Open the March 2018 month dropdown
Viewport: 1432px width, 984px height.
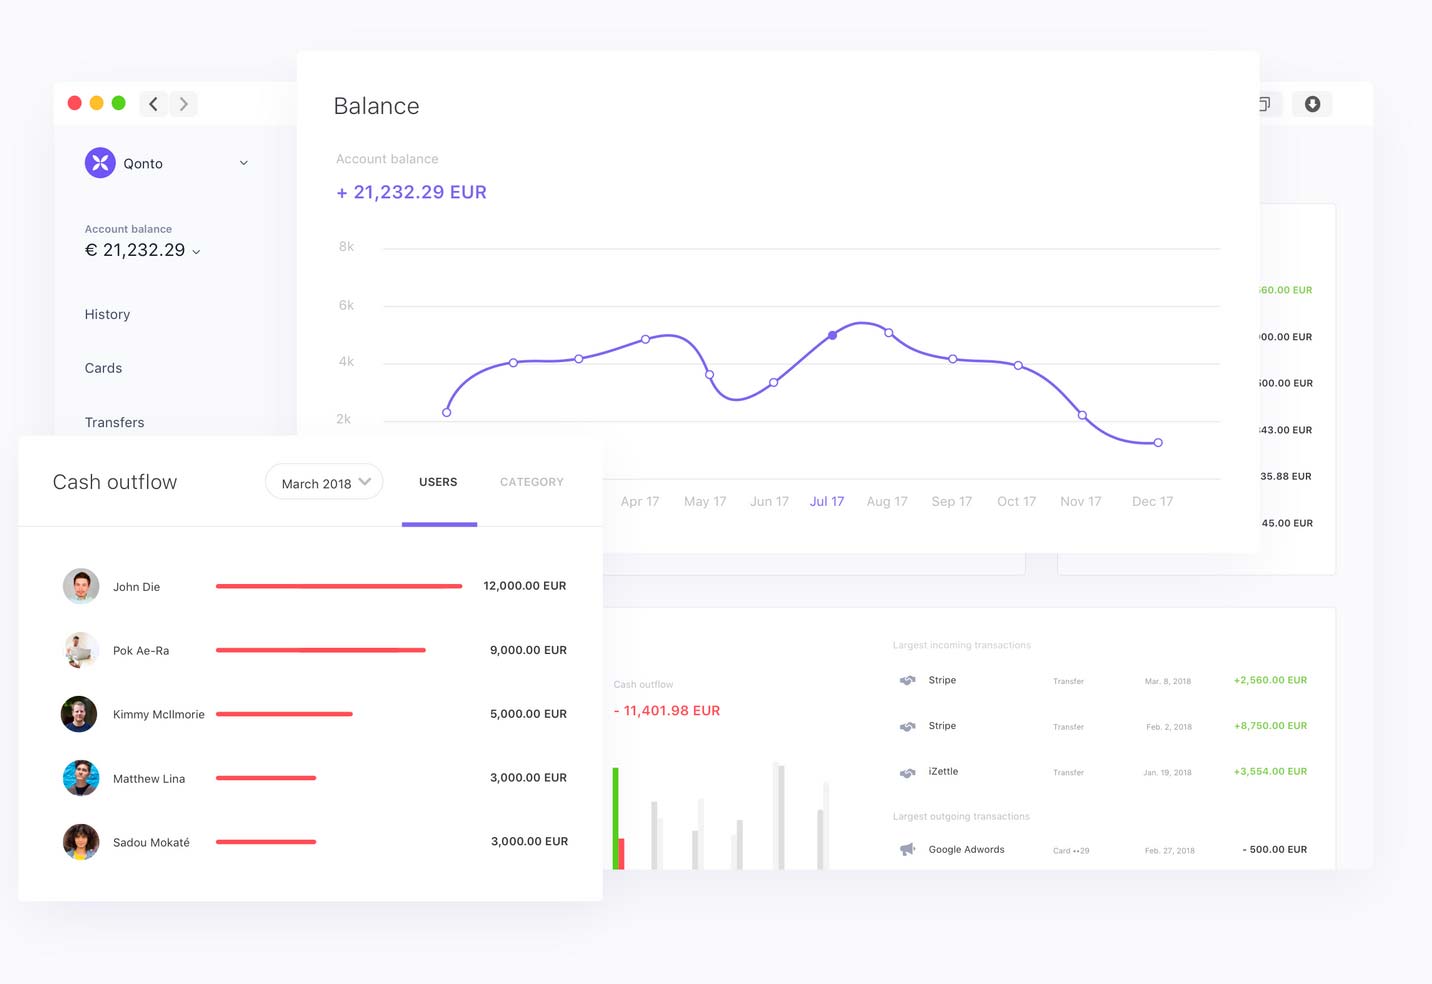[324, 483]
